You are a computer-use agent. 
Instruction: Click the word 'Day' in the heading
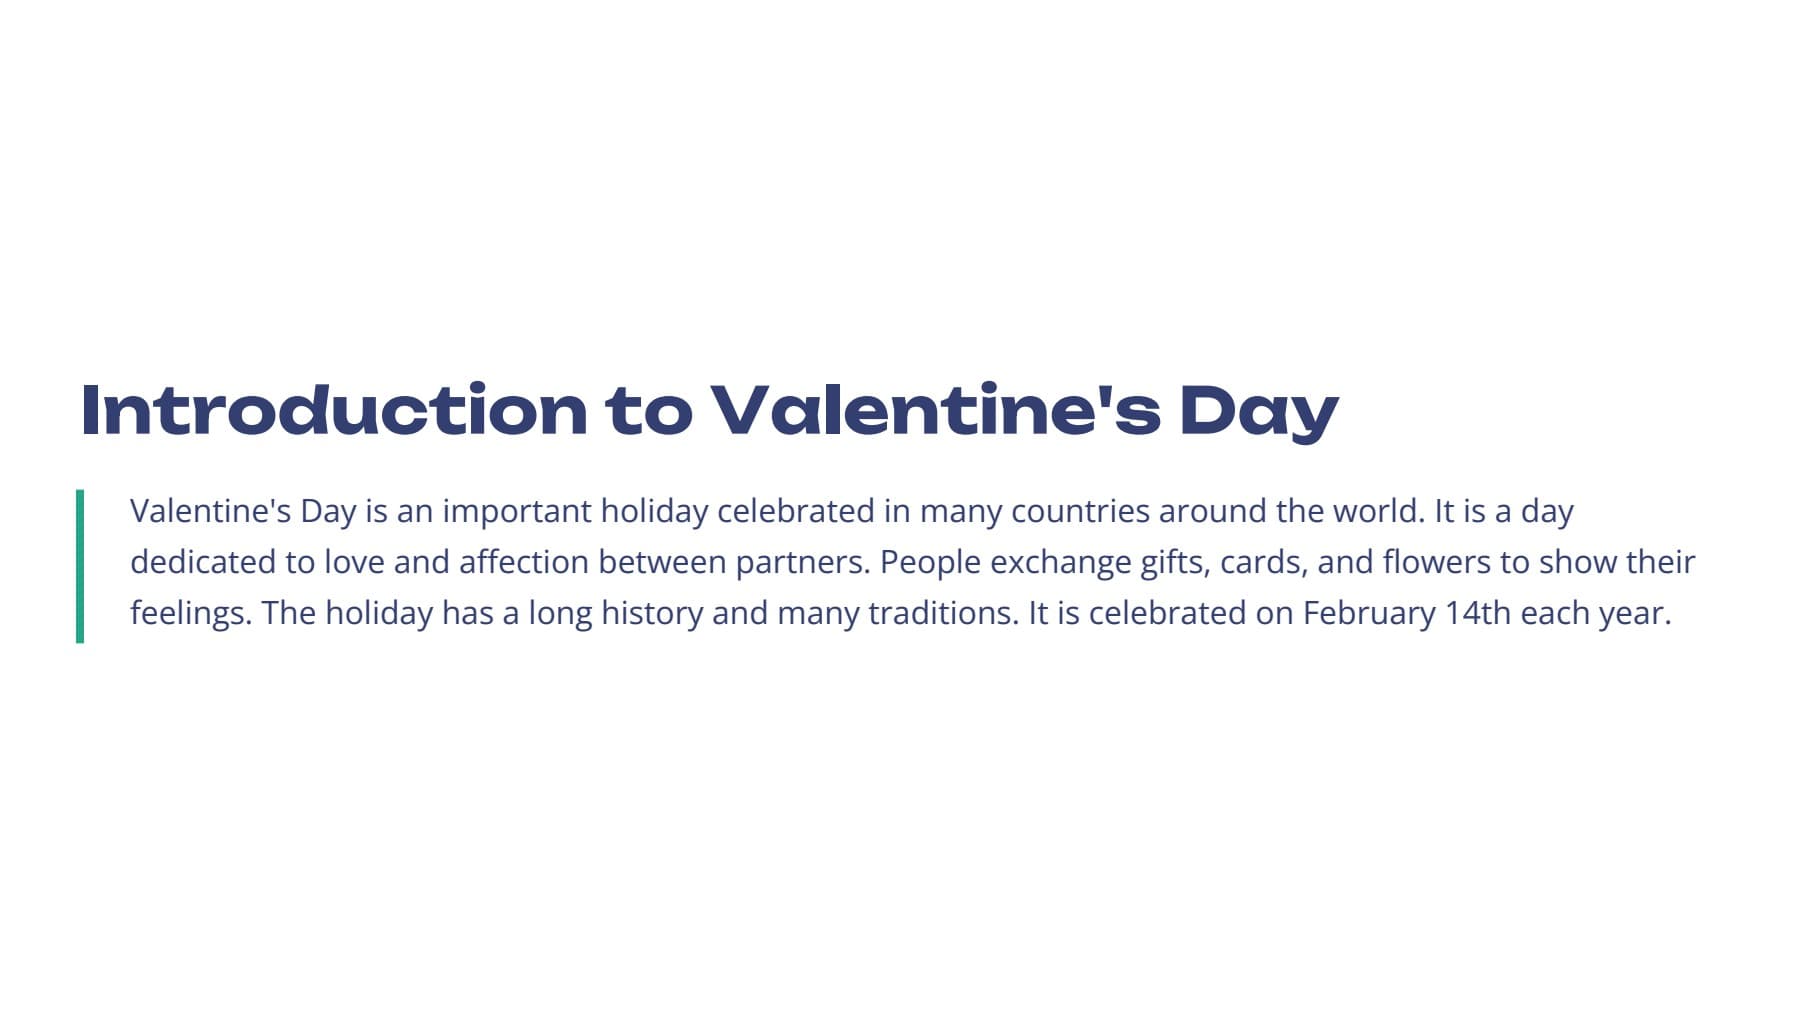[x=1258, y=412]
